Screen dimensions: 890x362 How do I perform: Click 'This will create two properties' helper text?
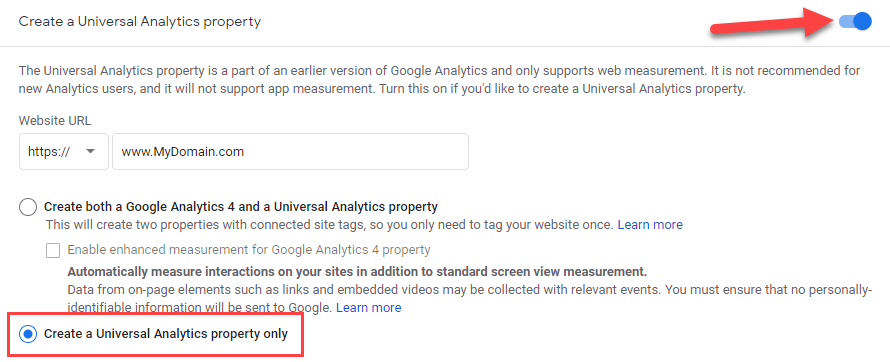click(330, 225)
